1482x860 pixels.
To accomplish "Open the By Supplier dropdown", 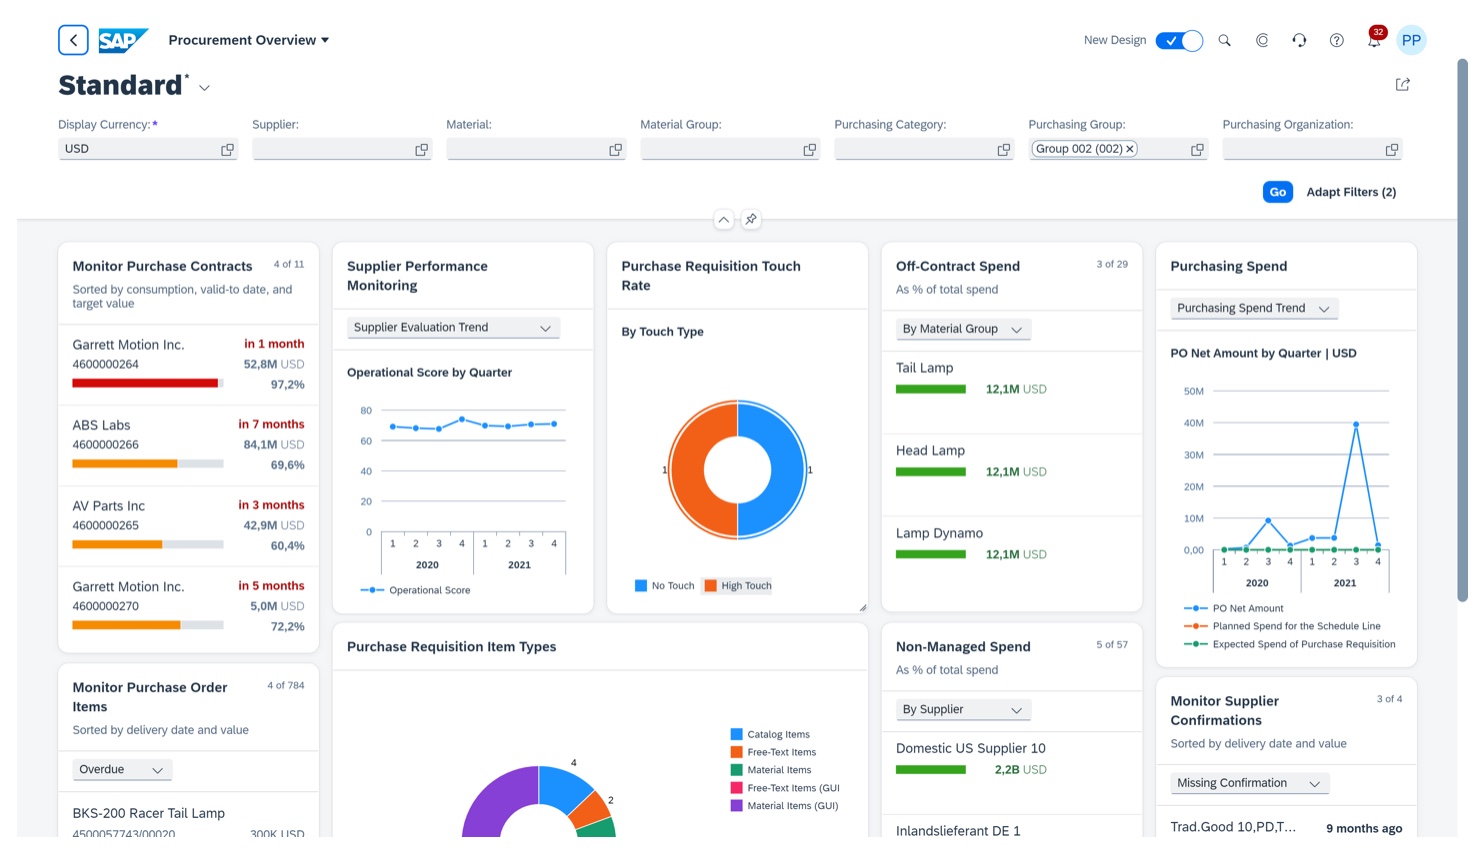I will pos(963,709).
